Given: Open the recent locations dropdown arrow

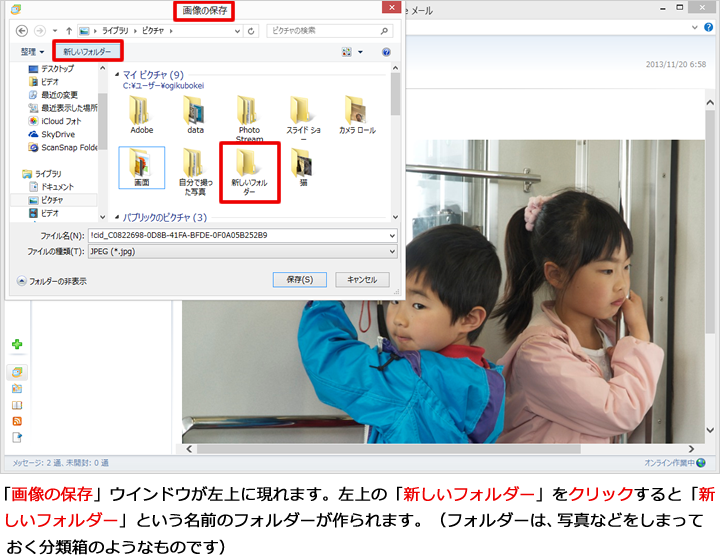Looking at the screenshot, I should [x=55, y=31].
